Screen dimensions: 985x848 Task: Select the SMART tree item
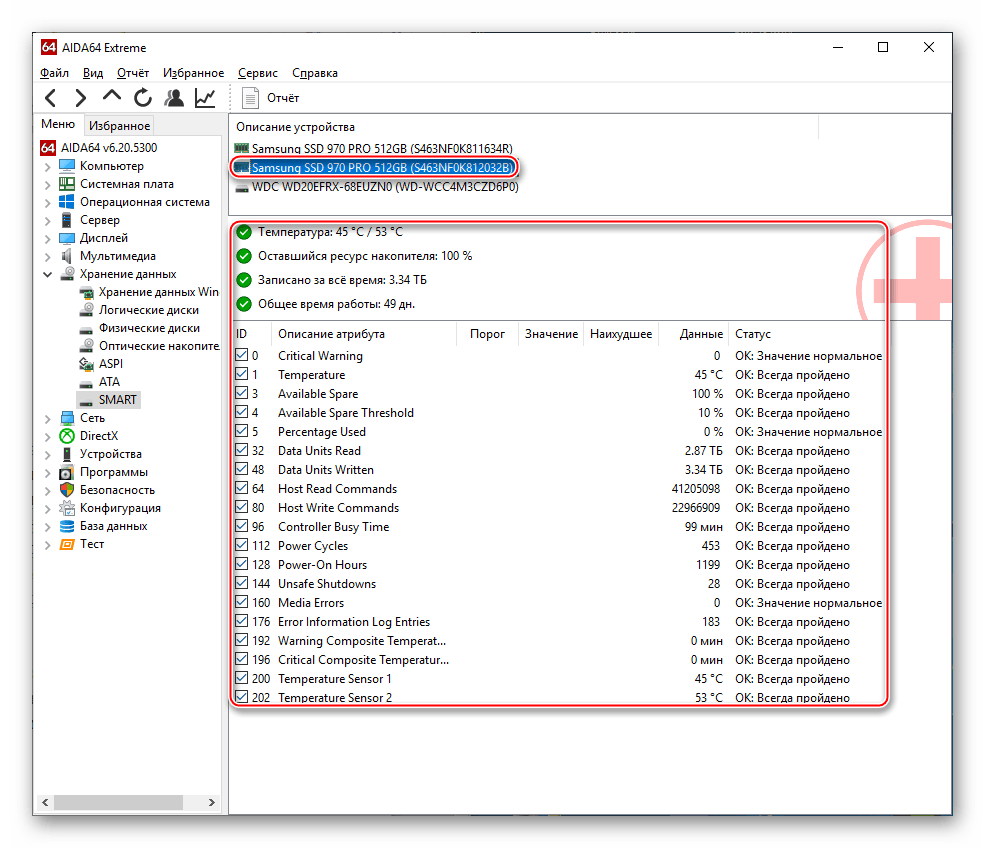(x=118, y=400)
